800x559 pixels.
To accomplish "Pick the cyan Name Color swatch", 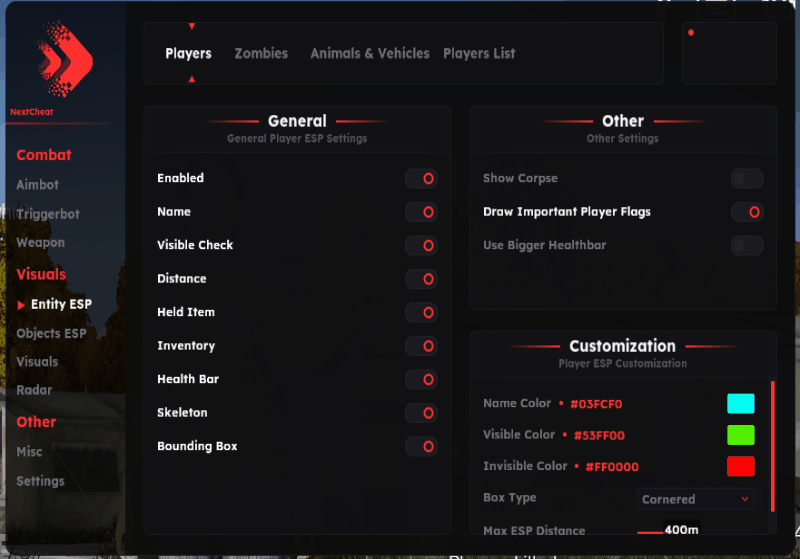I will pyautogui.click(x=741, y=403).
